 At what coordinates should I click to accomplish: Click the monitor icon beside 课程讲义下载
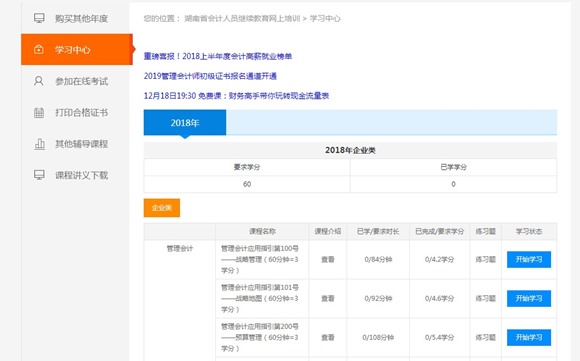39,175
